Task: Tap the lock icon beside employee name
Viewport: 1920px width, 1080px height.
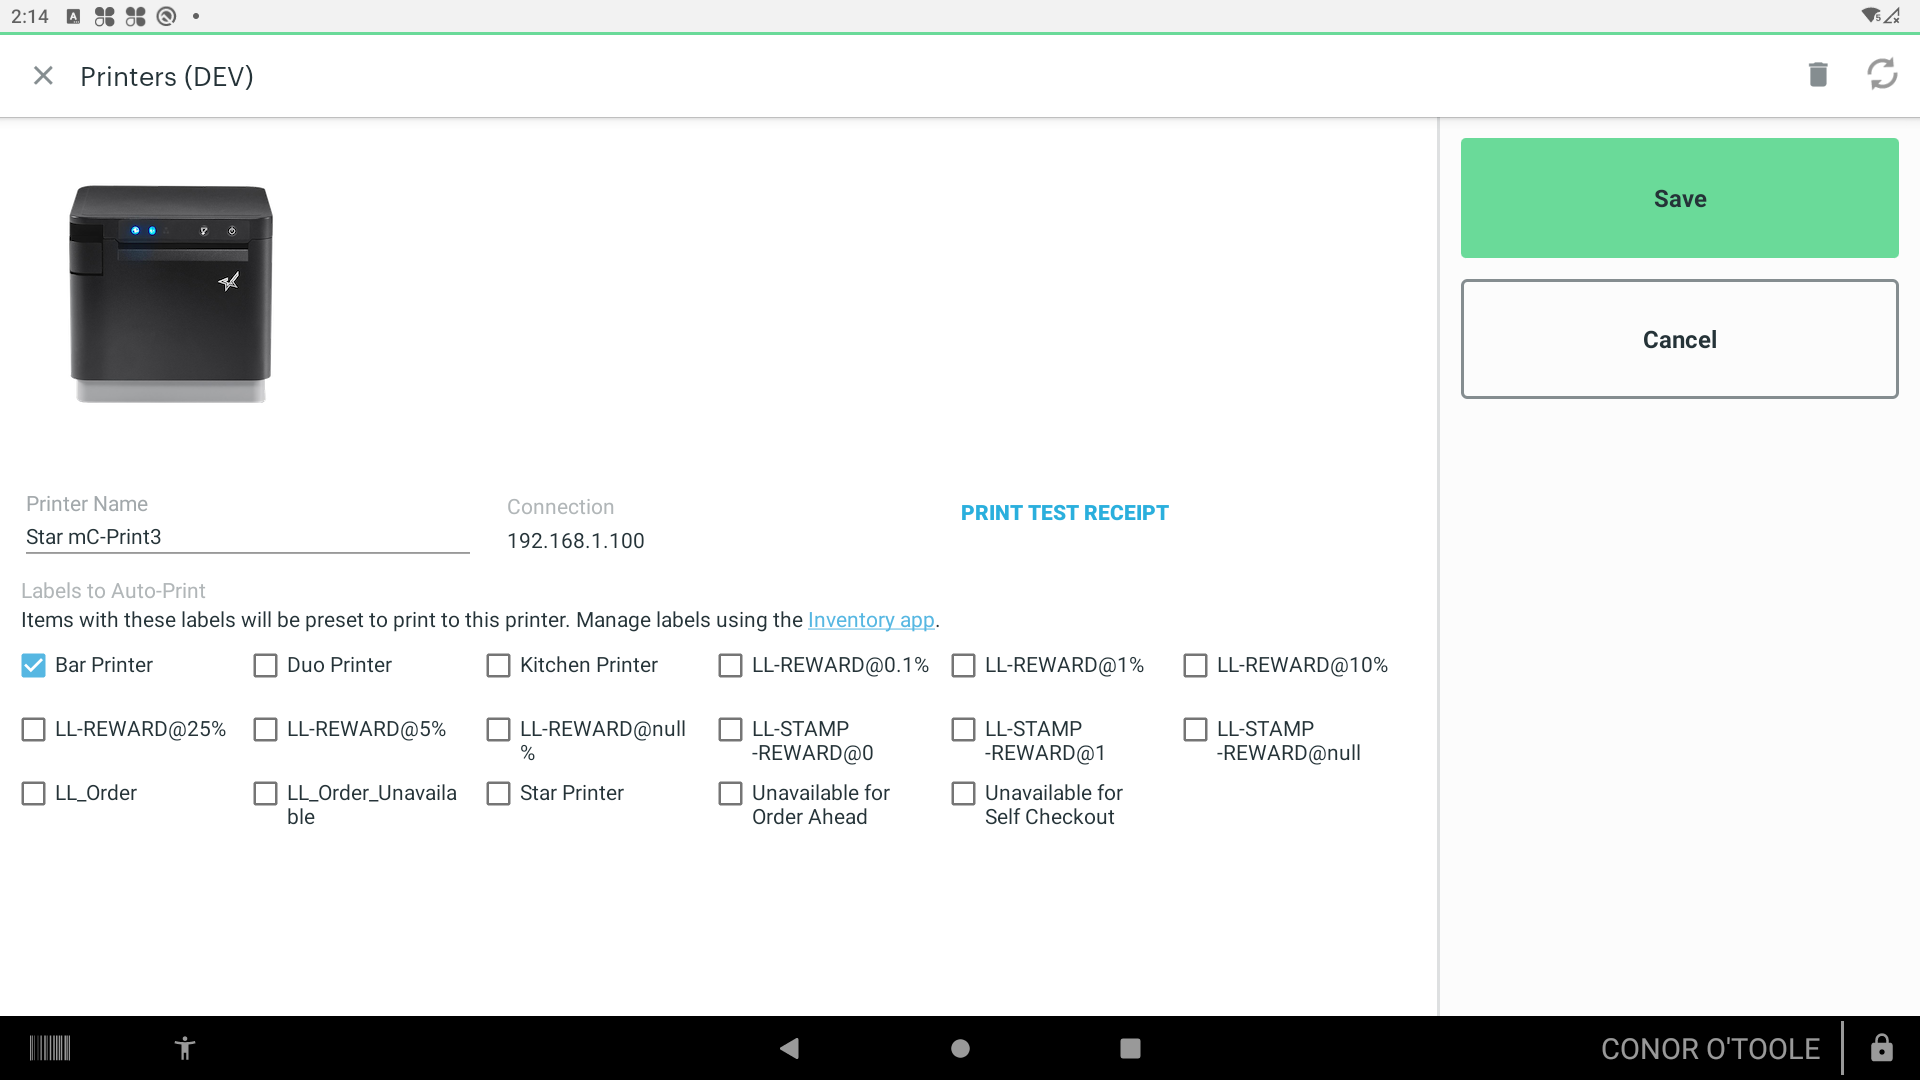Action: point(1881,1048)
